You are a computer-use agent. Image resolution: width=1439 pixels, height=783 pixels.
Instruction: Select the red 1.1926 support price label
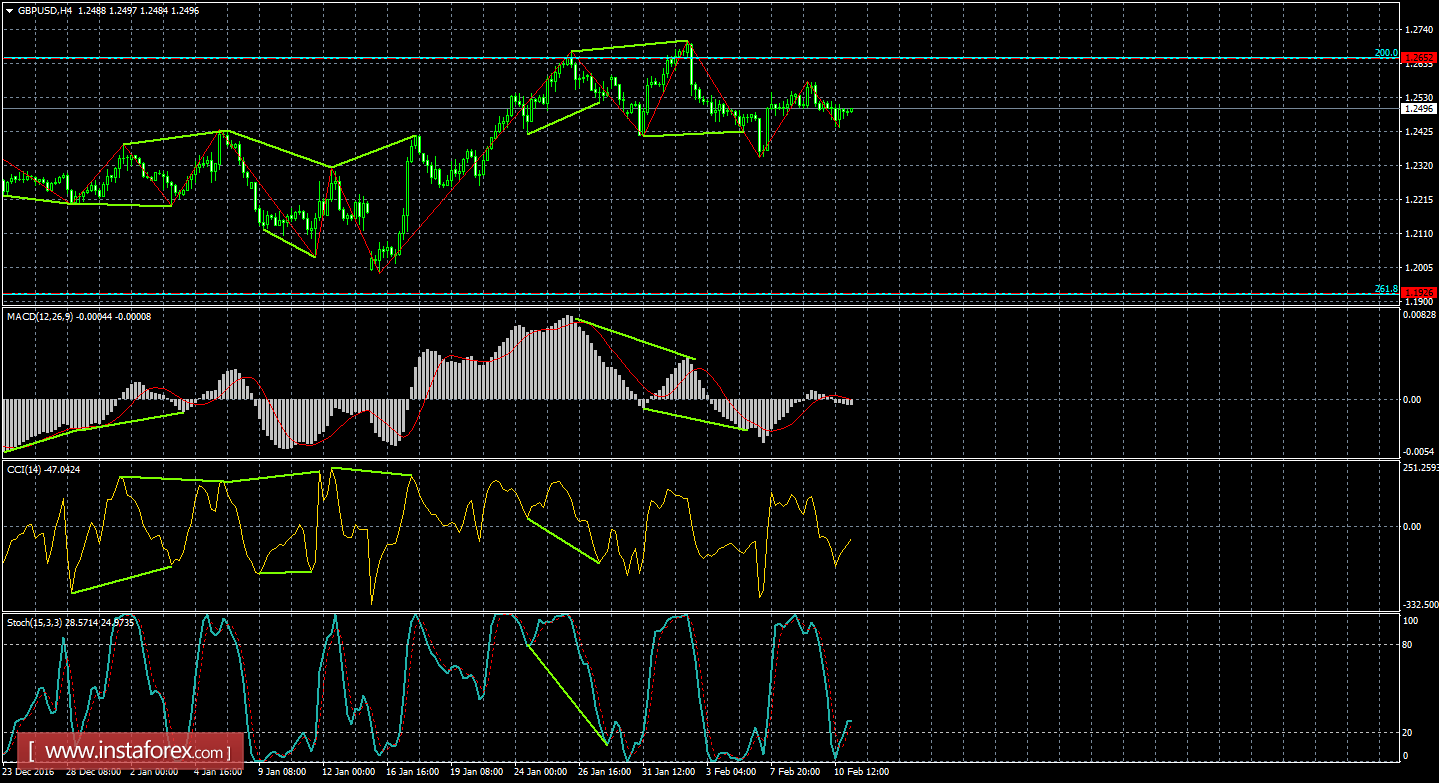point(1421,293)
